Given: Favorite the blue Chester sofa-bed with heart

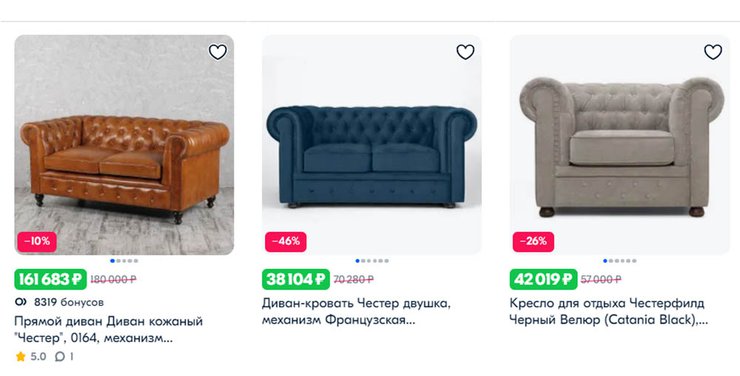Looking at the screenshot, I should point(465,52).
